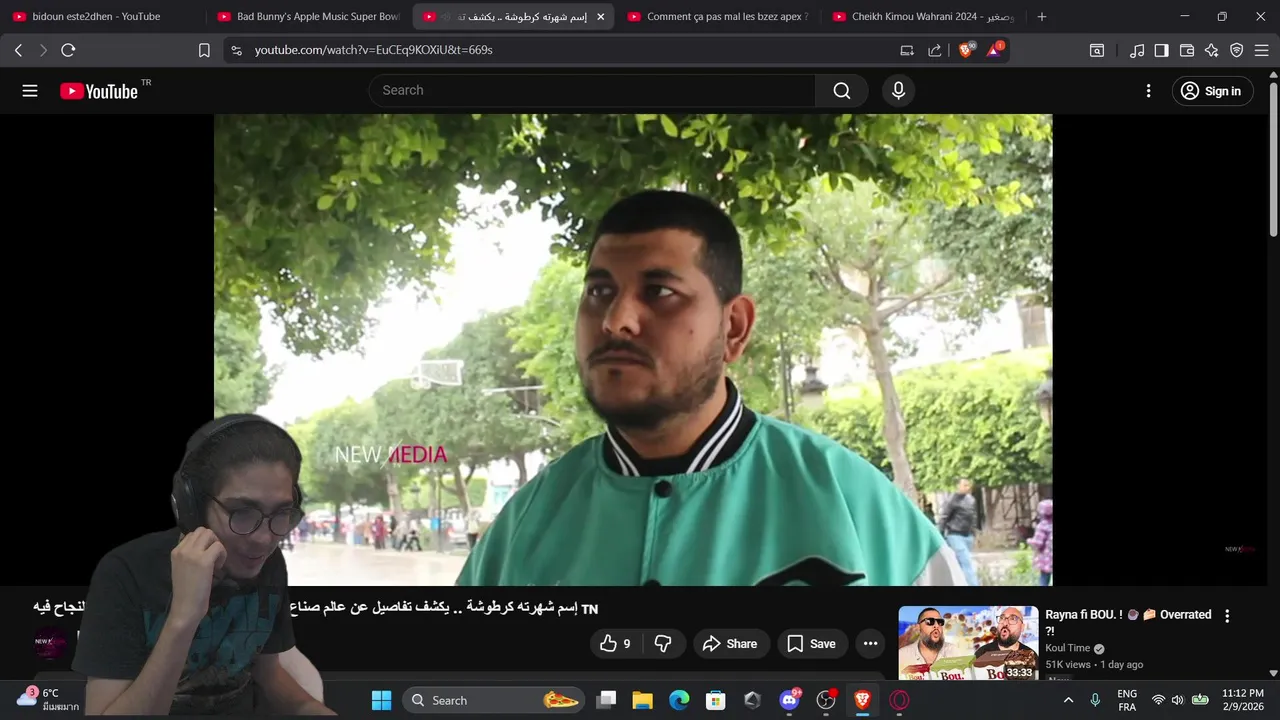Go back in browser history
The width and height of the screenshot is (1280, 720).
click(18, 50)
